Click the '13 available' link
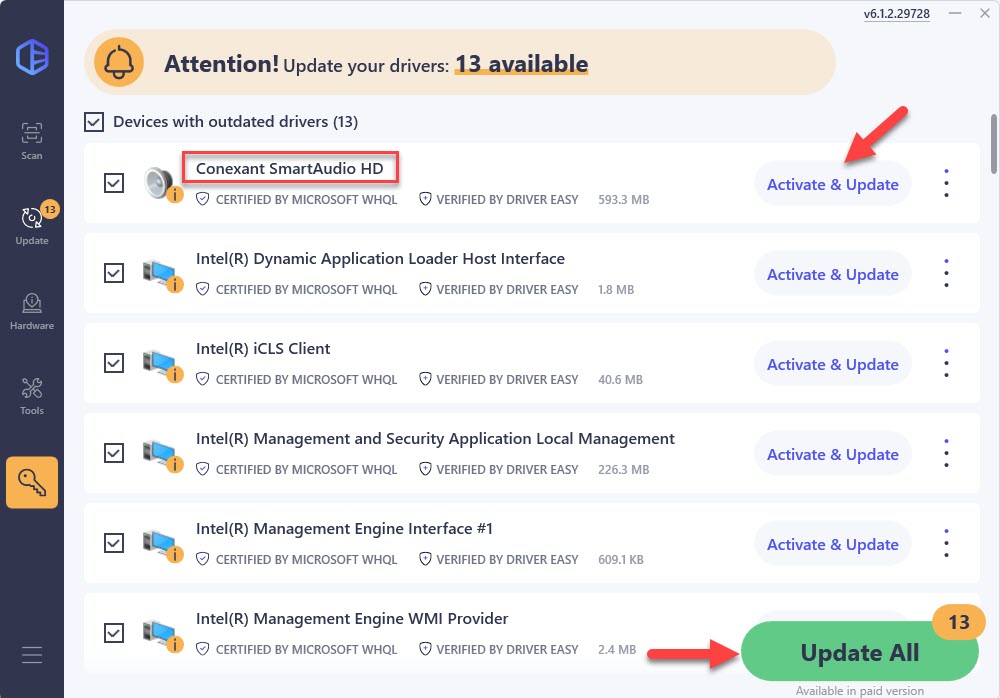Viewport: 1000px width, 698px height. click(521, 65)
